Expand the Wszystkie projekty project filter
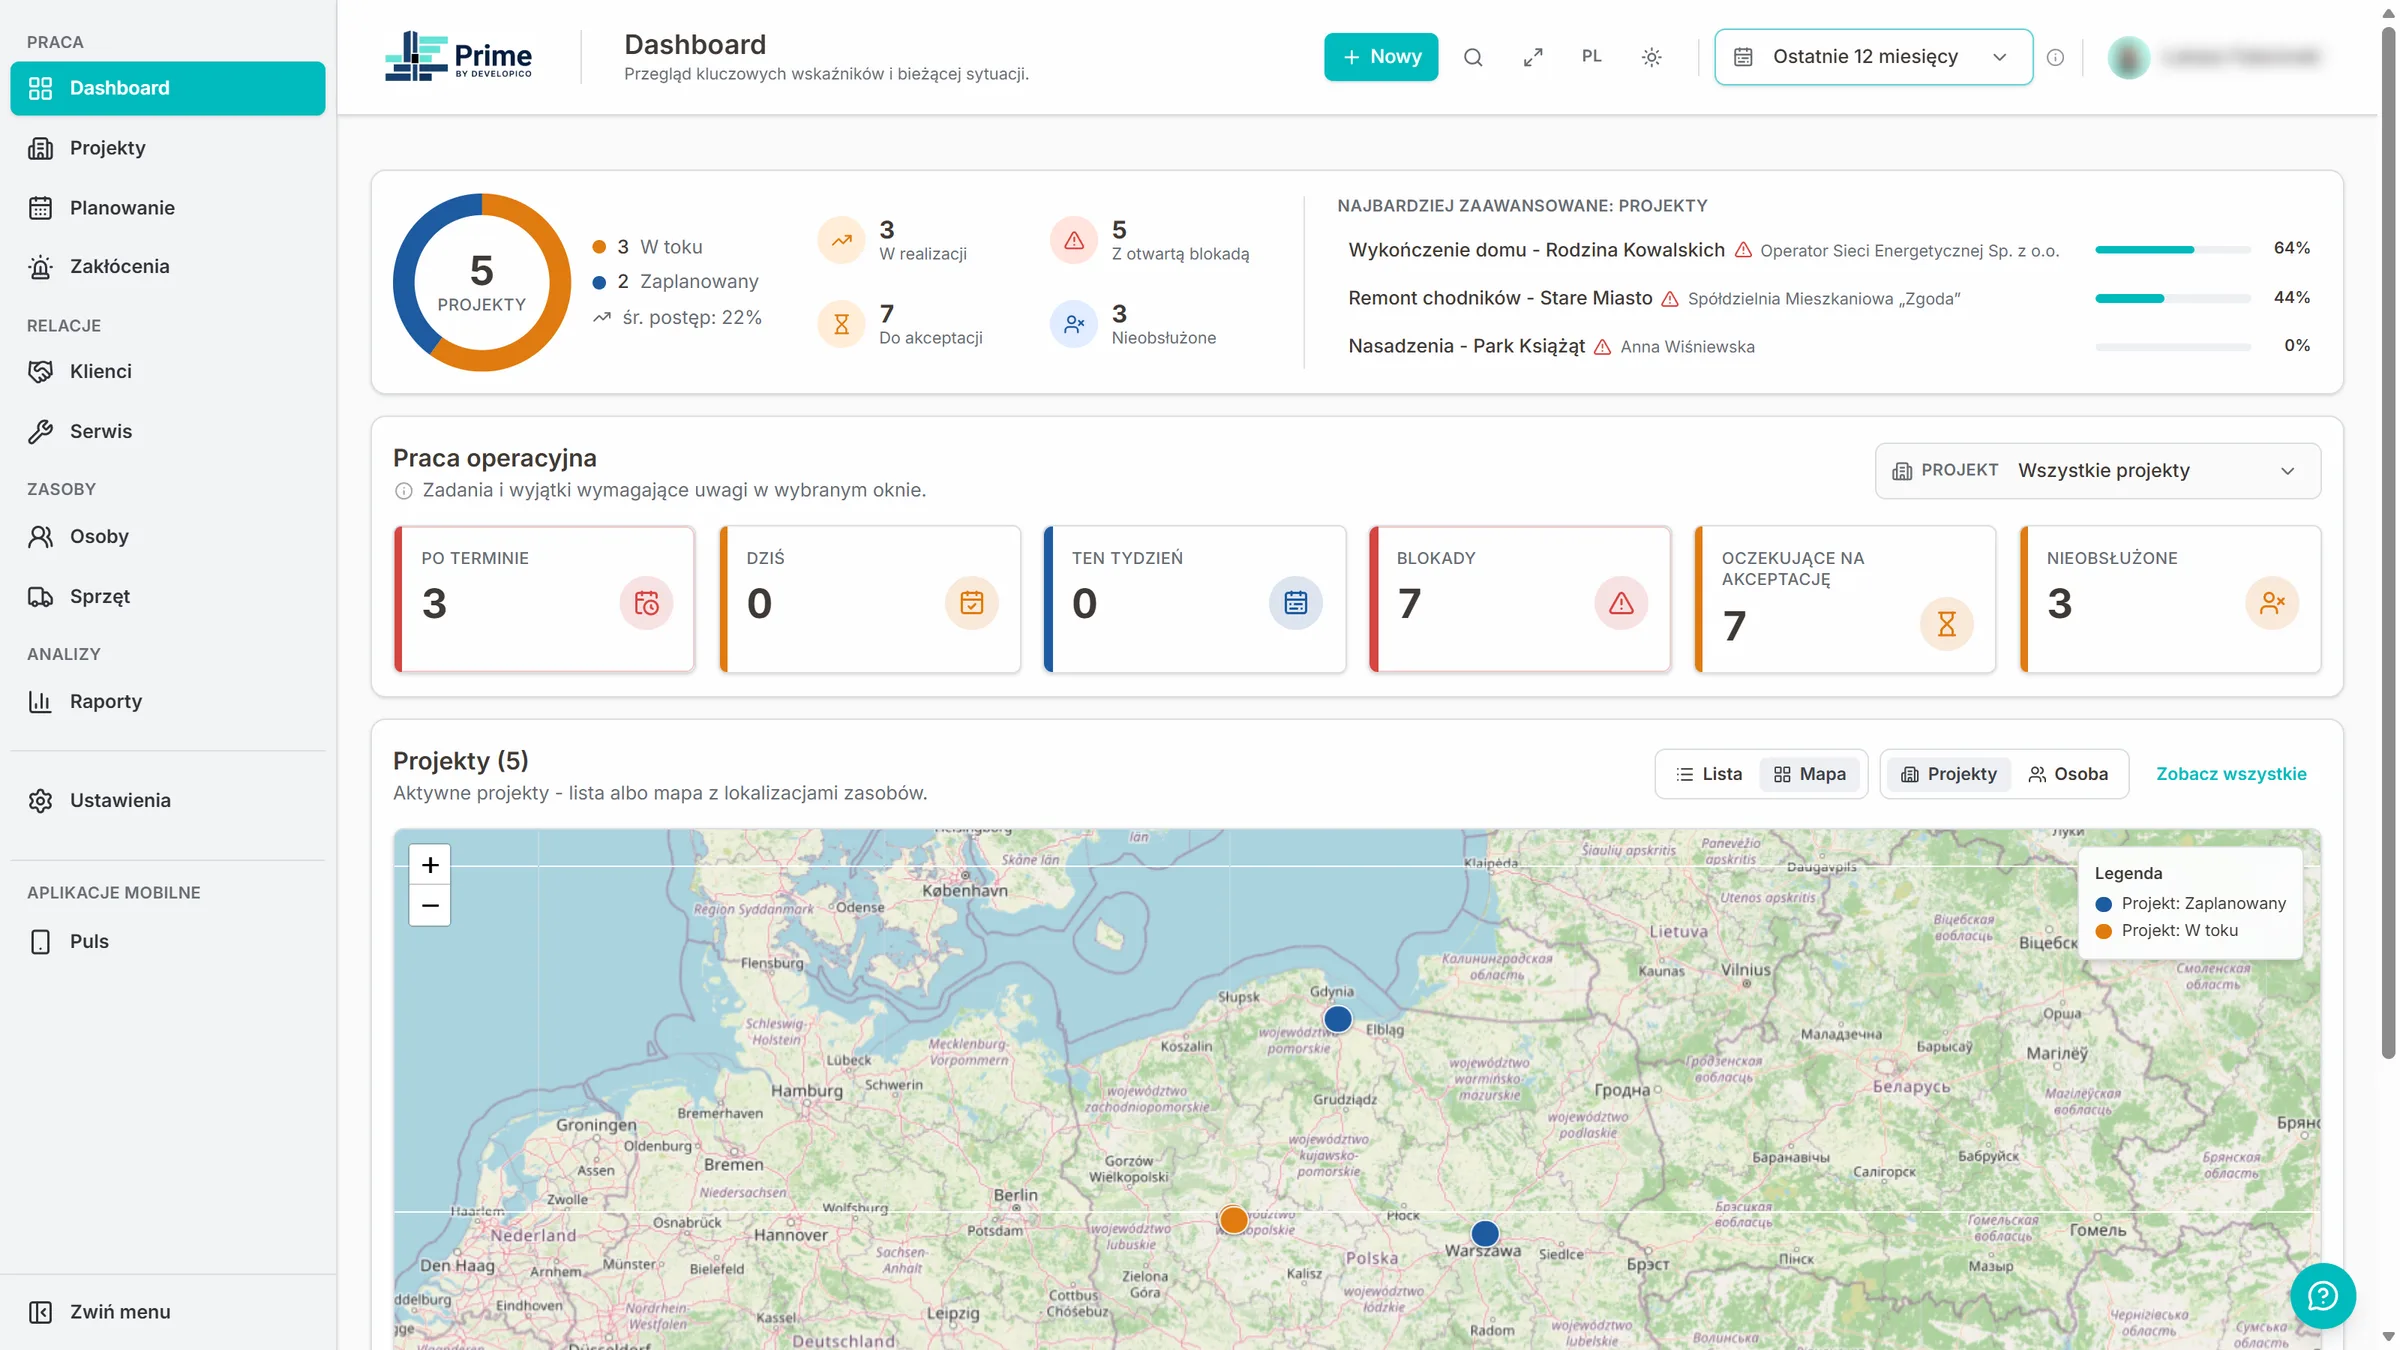The height and width of the screenshot is (1350, 2400). pyautogui.click(x=2097, y=471)
